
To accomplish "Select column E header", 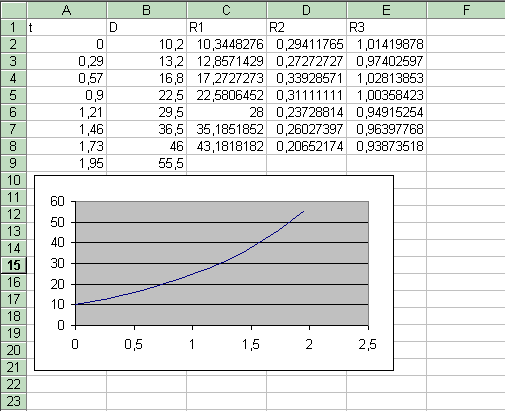I will pyautogui.click(x=387, y=10).
